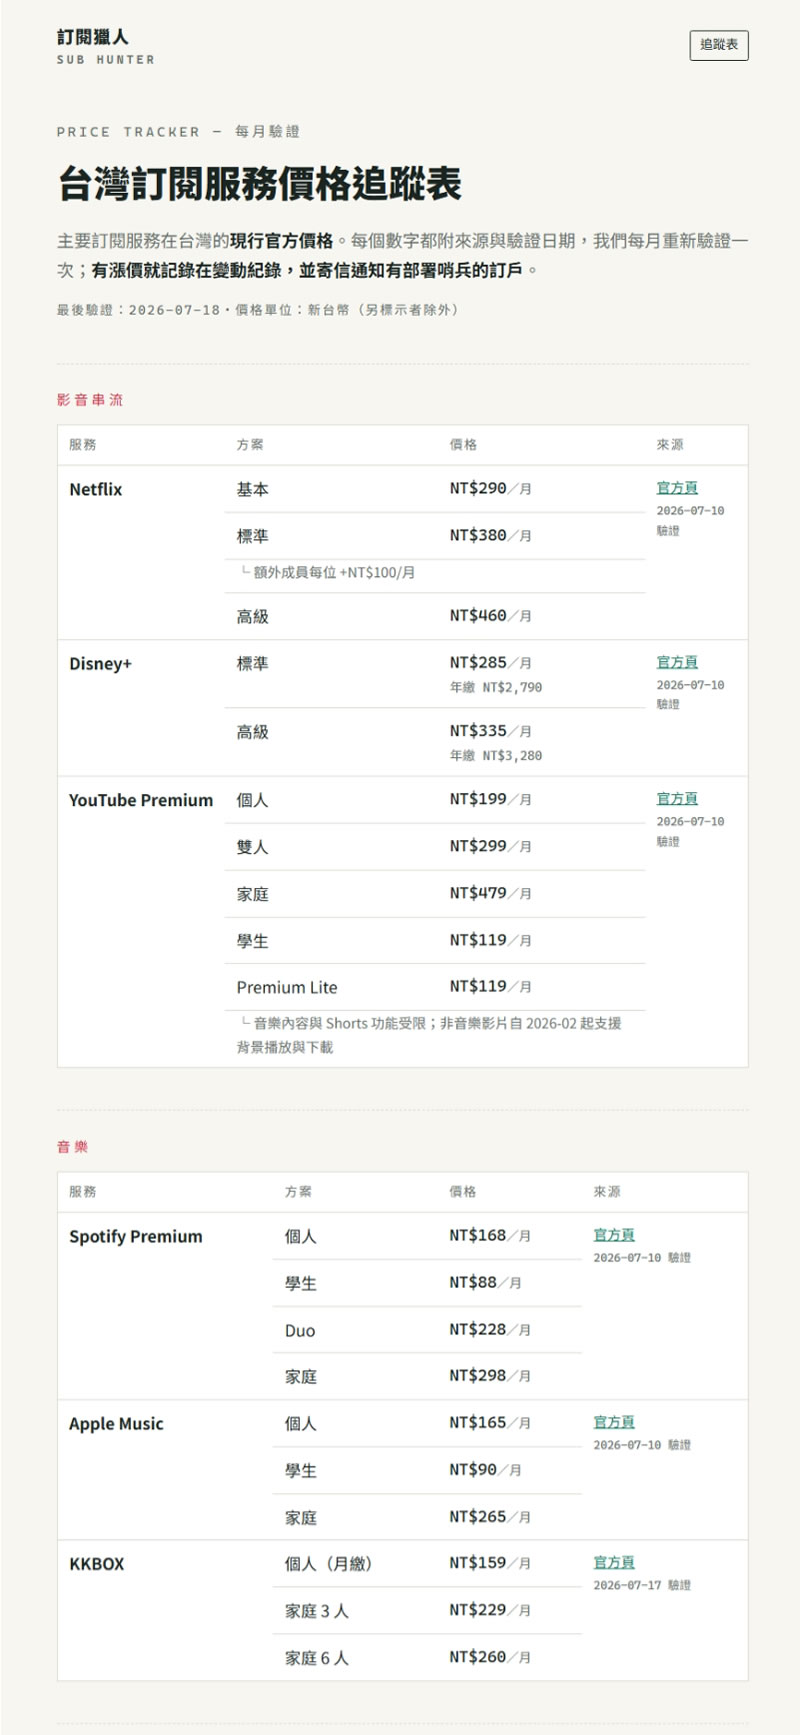Select YouTube 雙人 price NT$299/月
Image resolution: width=800 pixels, height=1735 pixels.
(491, 846)
